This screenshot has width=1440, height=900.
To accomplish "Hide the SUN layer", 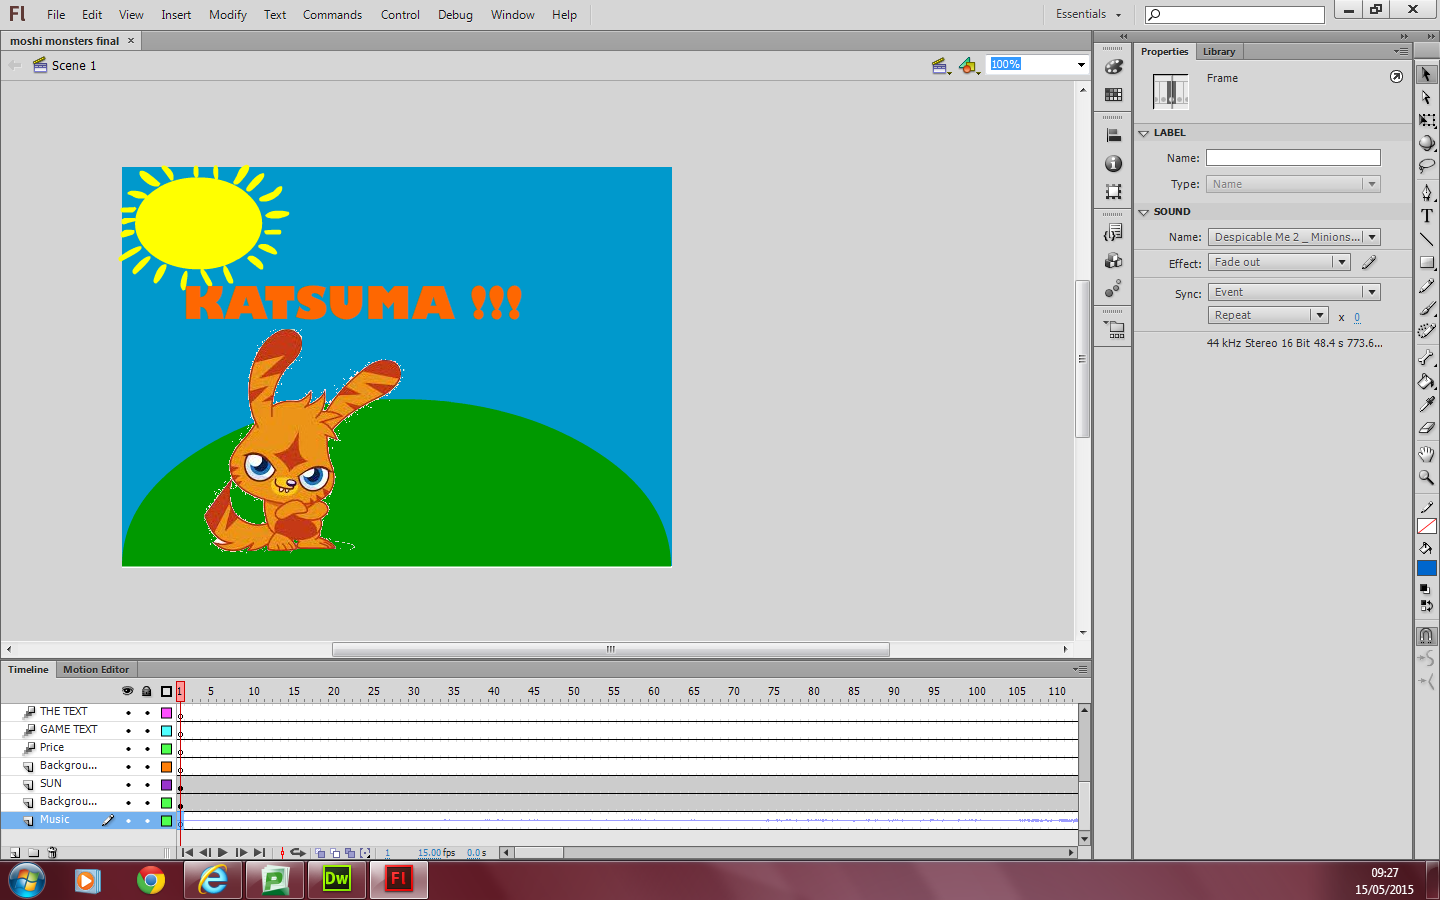I will (128, 785).
